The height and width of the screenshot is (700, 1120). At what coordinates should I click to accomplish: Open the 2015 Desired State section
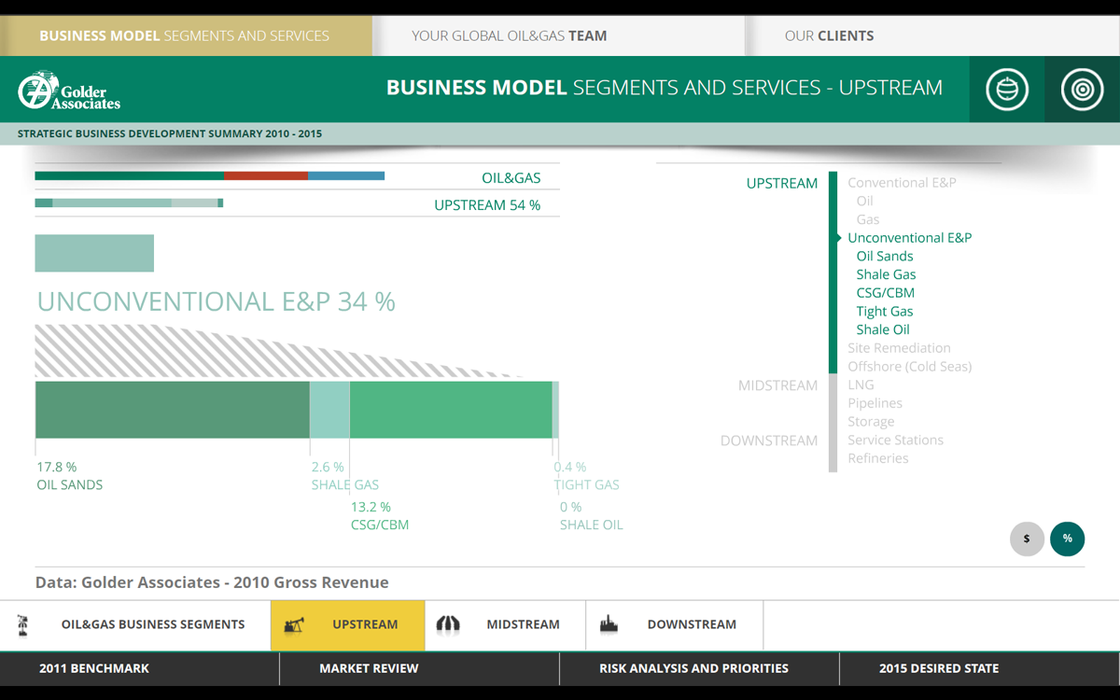pyautogui.click(x=938, y=668)
